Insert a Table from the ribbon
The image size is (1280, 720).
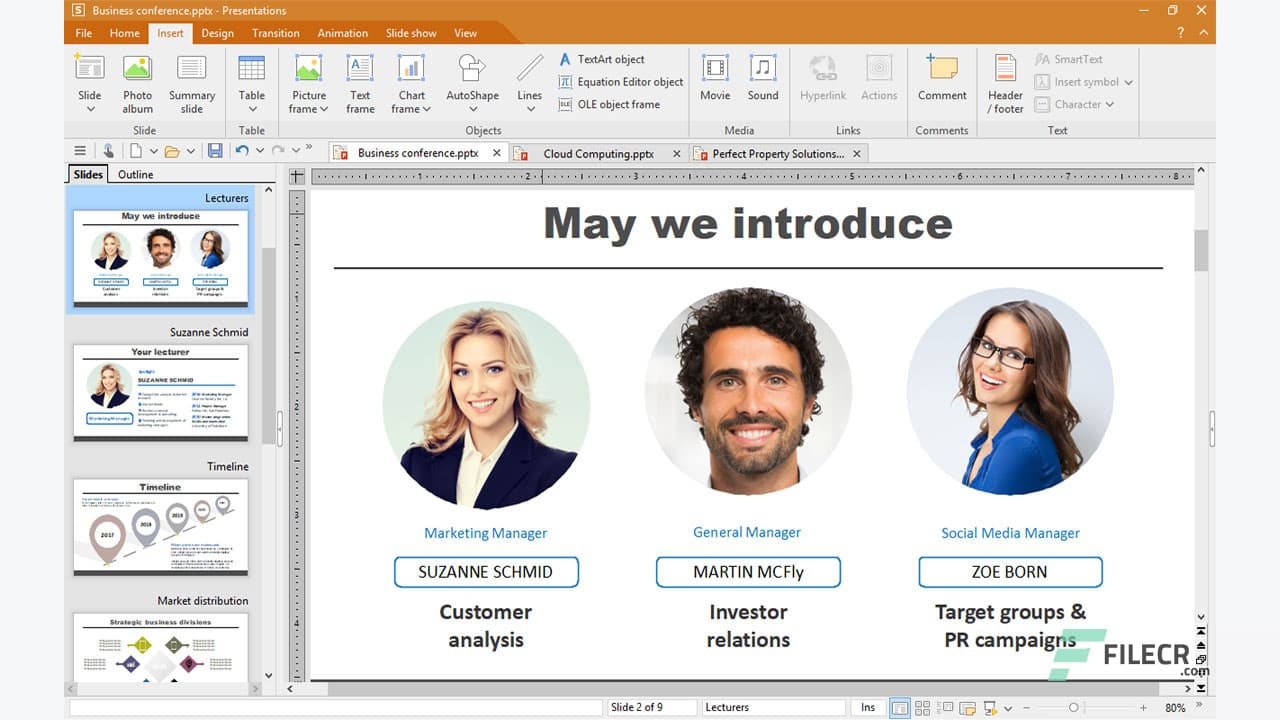point(251,82)
